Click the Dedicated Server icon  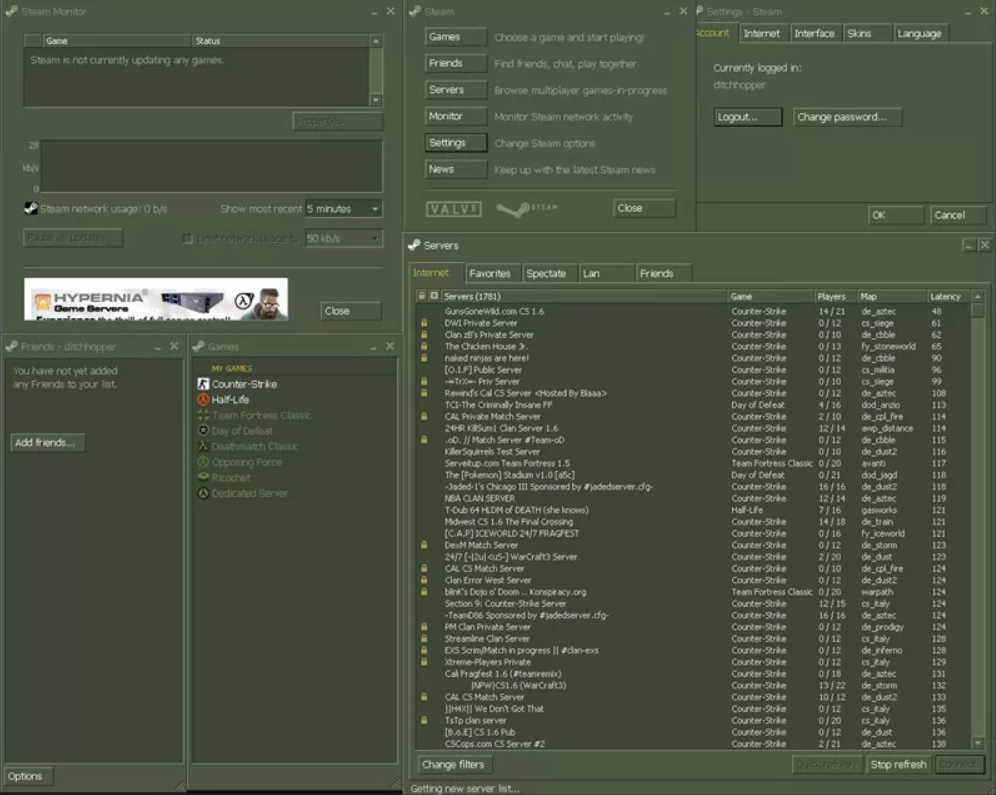click(203, 493)
